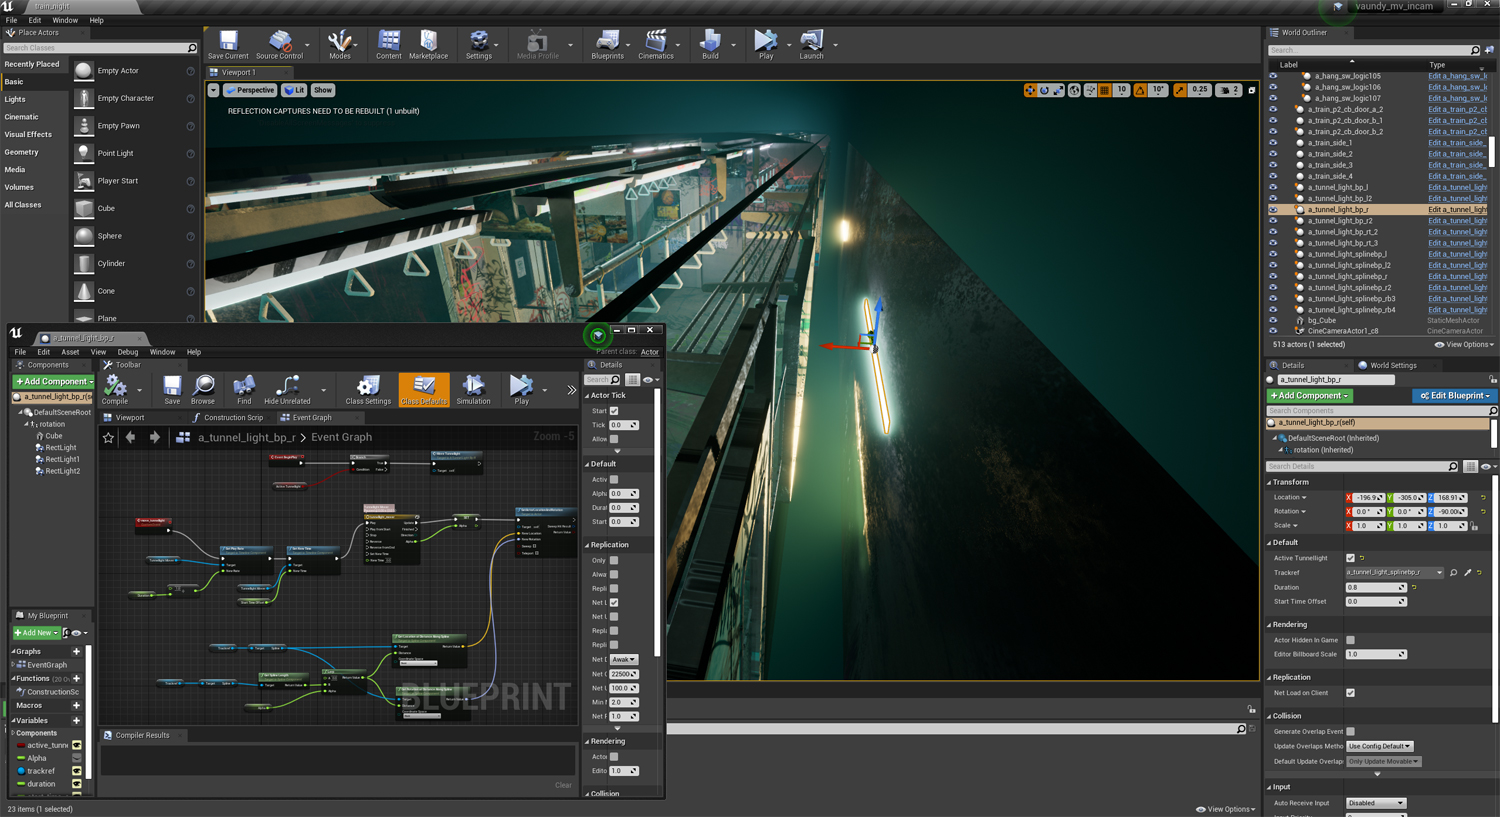Switch to the Construction Script tab
Screen dimensions: 1500x817
pyautogui.click(x=233, y=417)
